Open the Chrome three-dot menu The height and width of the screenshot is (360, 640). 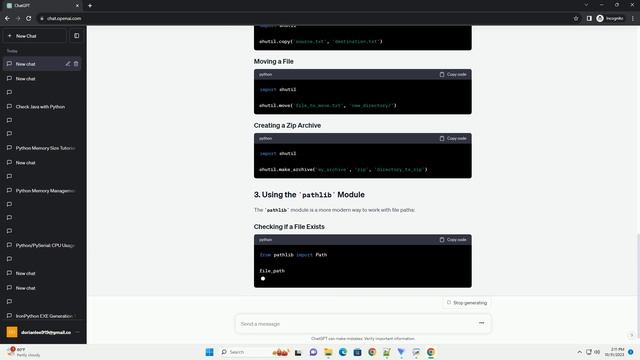[x=633, y=18]
